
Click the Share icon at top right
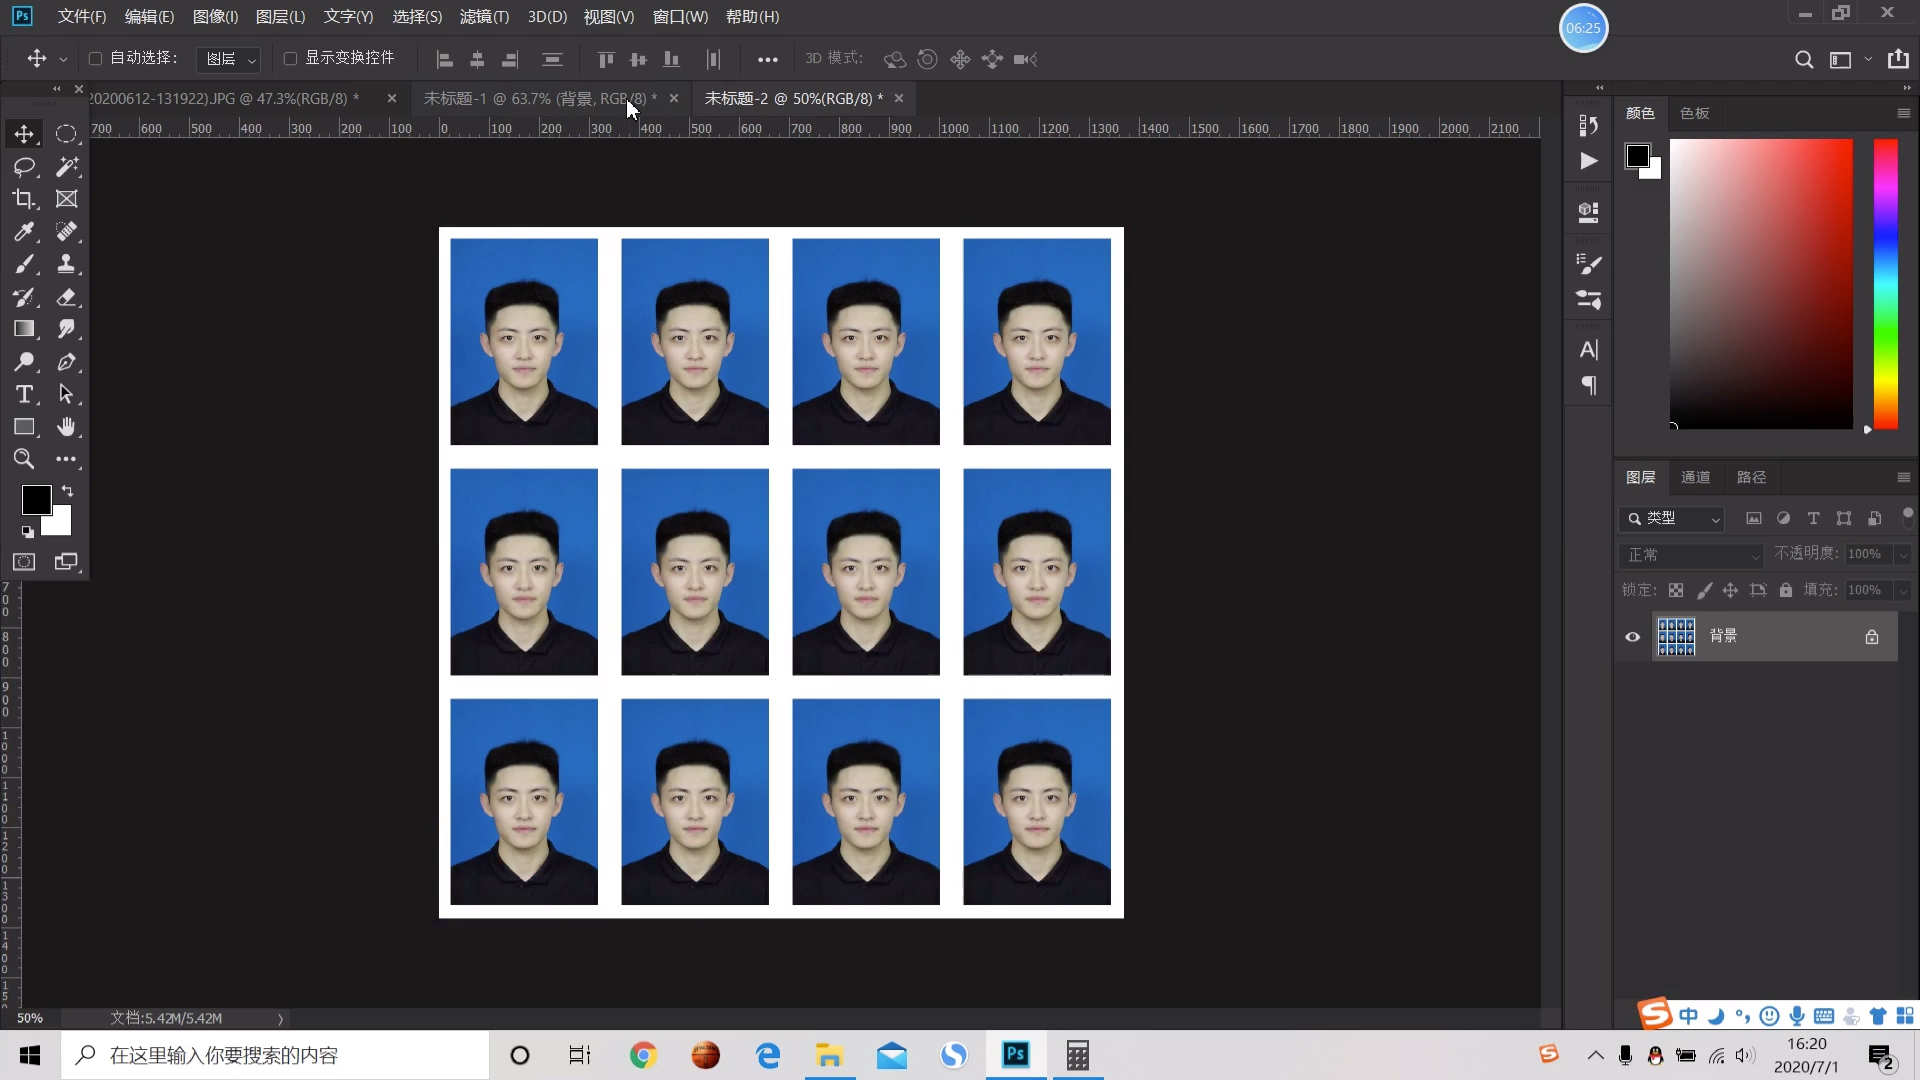pos(1898,59)
